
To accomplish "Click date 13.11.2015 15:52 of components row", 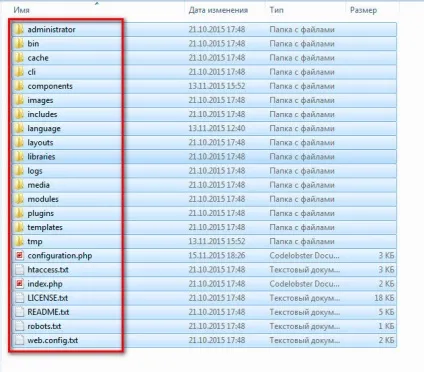I will (217, 86).
